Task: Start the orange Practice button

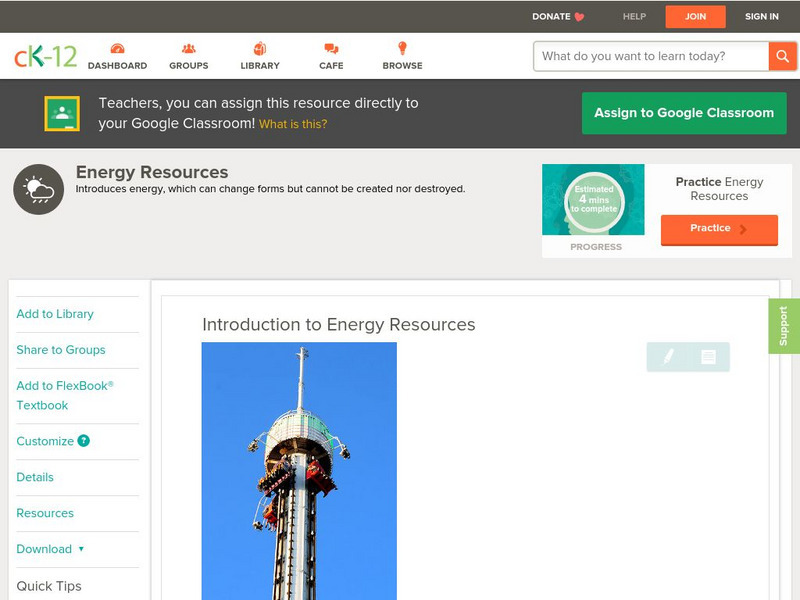Action: (x=718, y=229)
